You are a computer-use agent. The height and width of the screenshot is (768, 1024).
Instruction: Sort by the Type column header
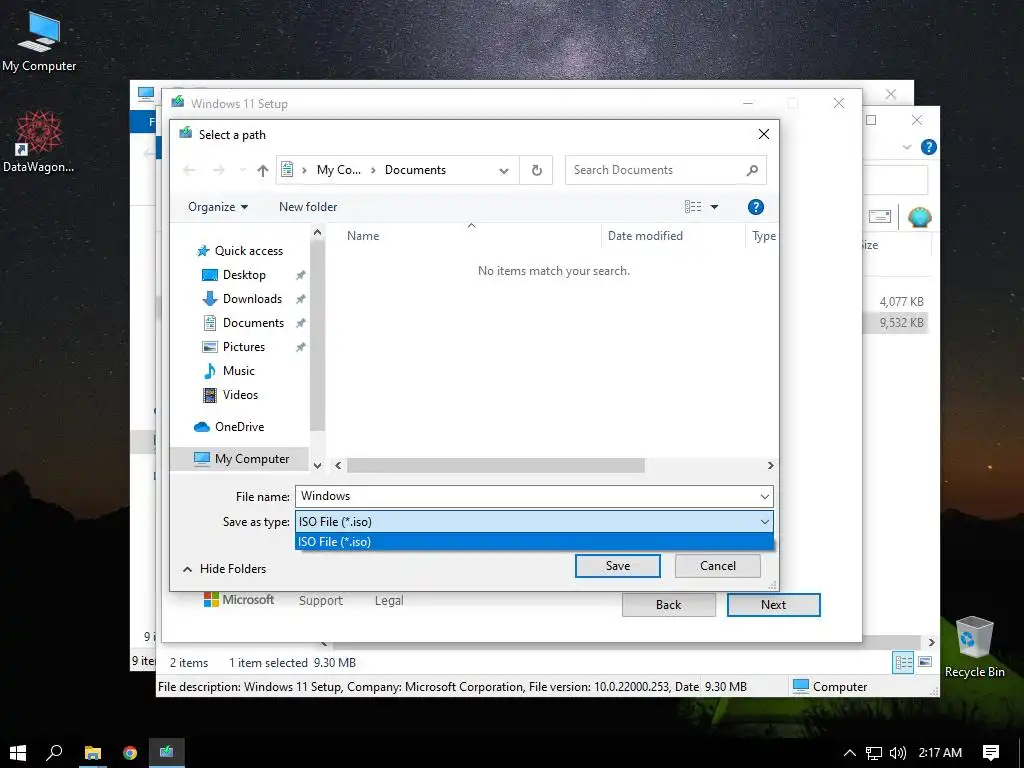tap(762, 236)
